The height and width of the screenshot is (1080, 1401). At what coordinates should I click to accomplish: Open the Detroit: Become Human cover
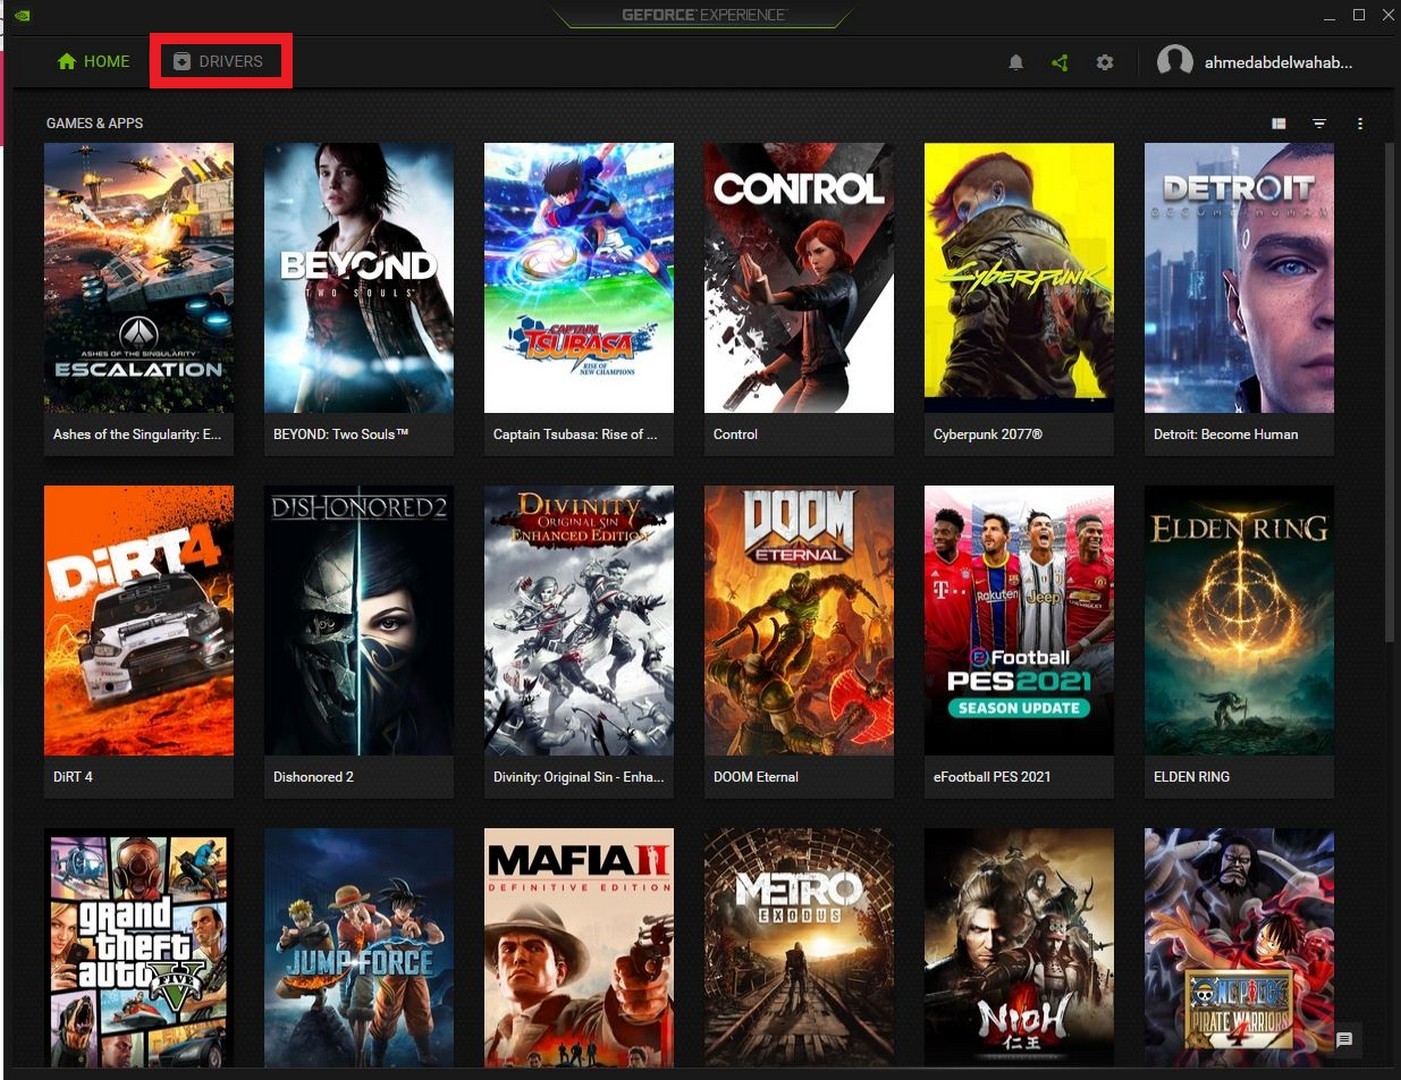(x=1239, y=278)
